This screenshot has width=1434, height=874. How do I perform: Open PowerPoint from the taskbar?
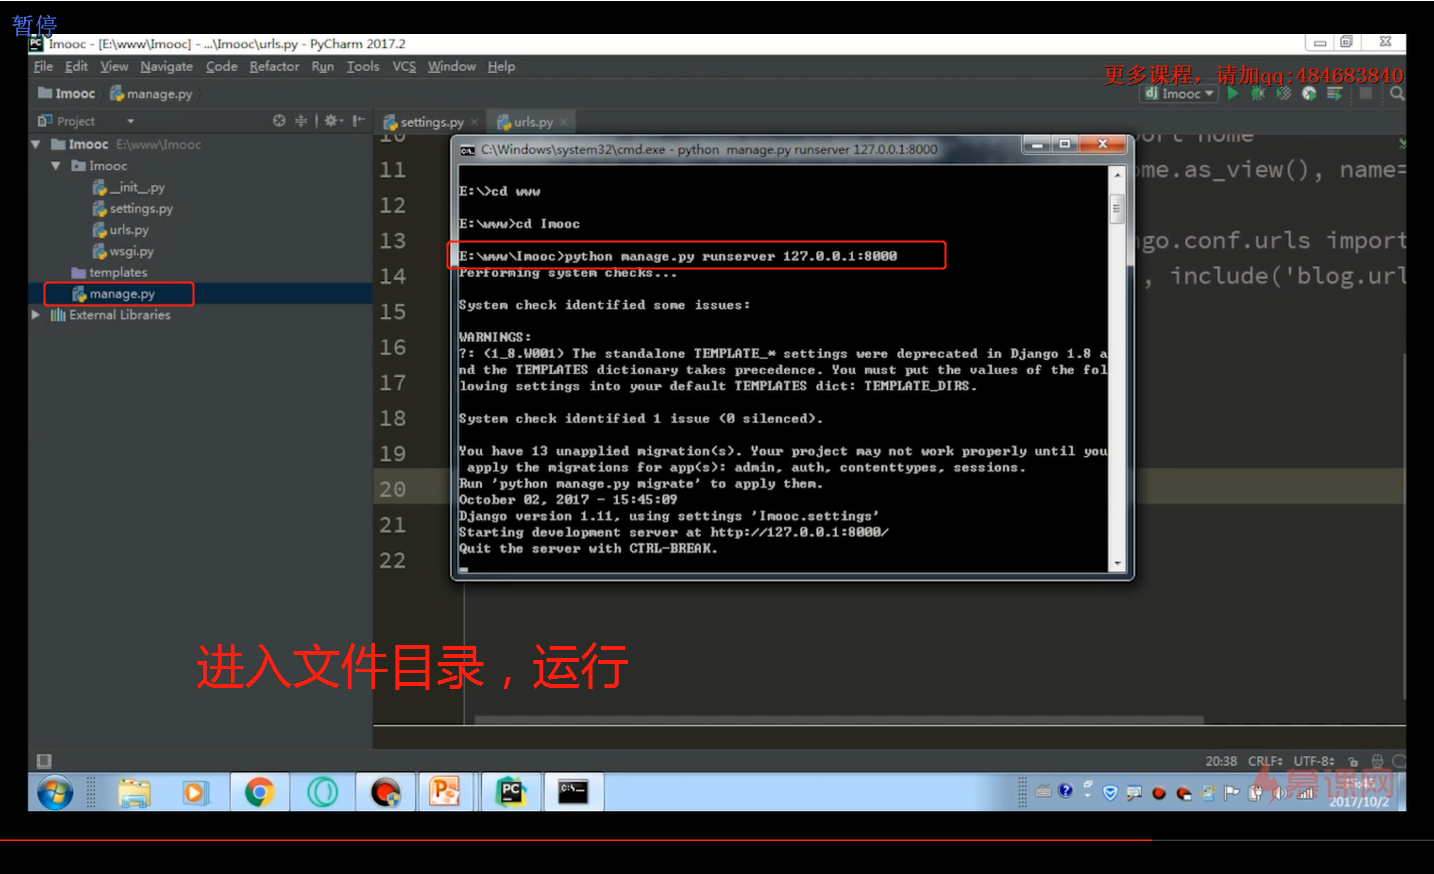pos(445,793)
